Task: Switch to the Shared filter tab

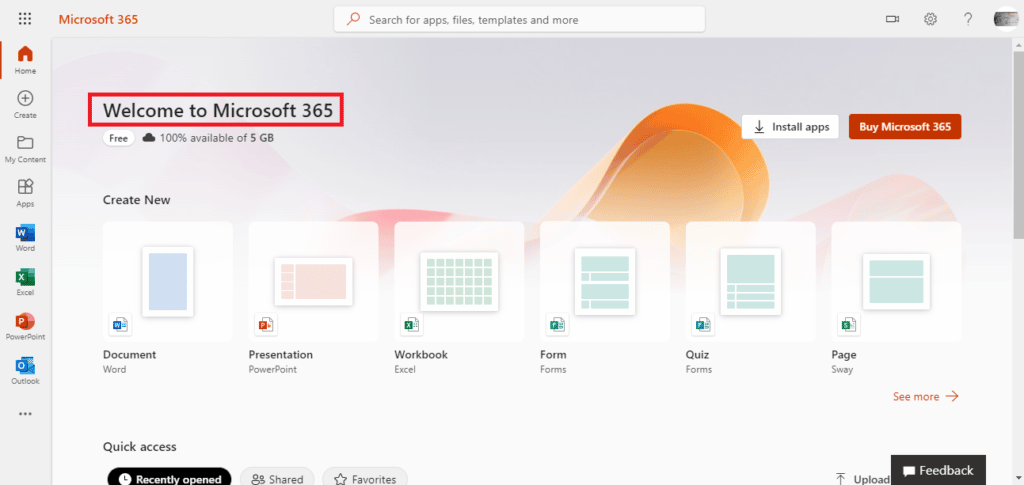Action: click(278, 479)
